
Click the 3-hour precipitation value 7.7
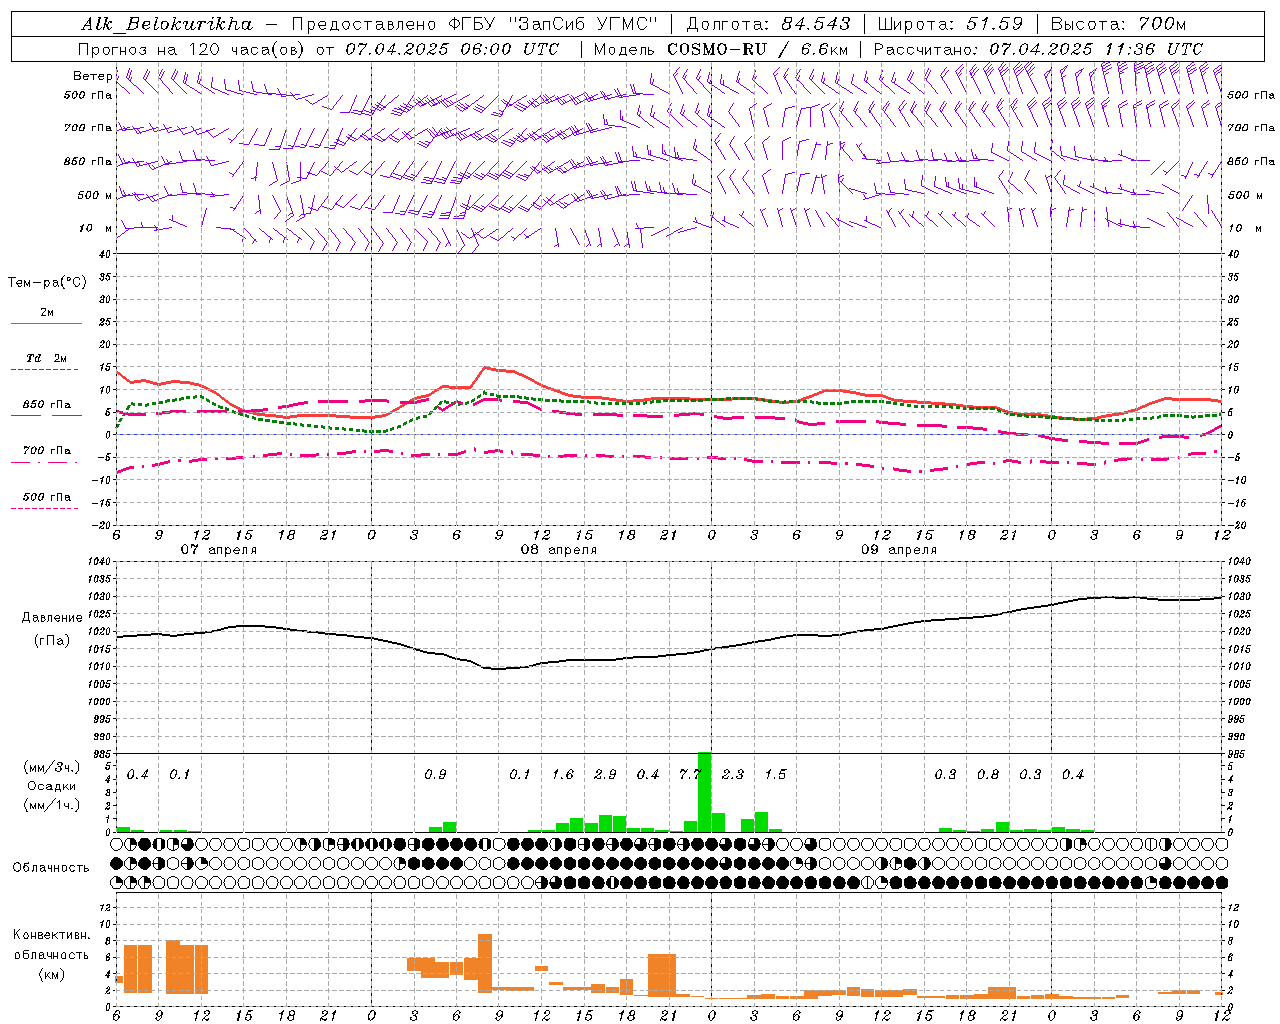(x=690, y=774)
